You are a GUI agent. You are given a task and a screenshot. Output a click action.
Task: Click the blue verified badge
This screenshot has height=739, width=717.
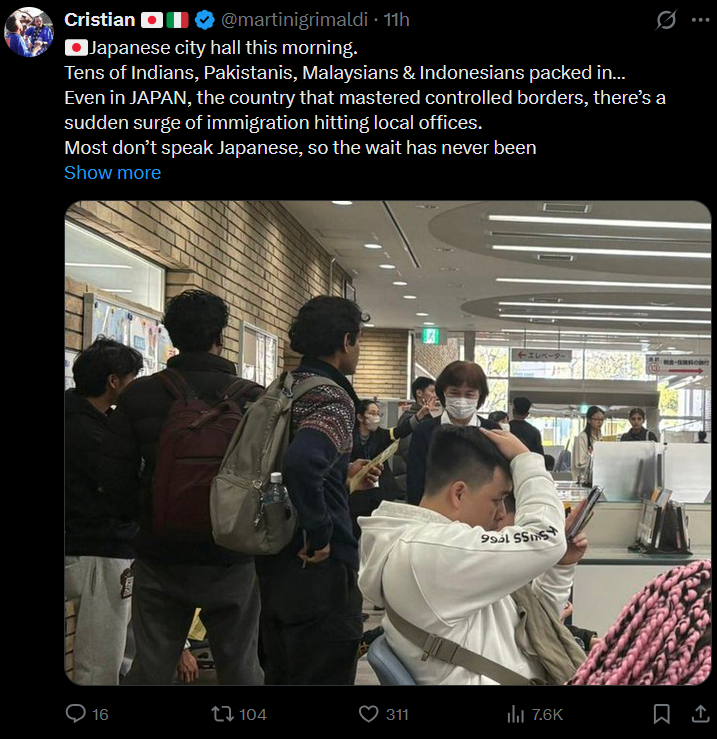tap(205, 20)
